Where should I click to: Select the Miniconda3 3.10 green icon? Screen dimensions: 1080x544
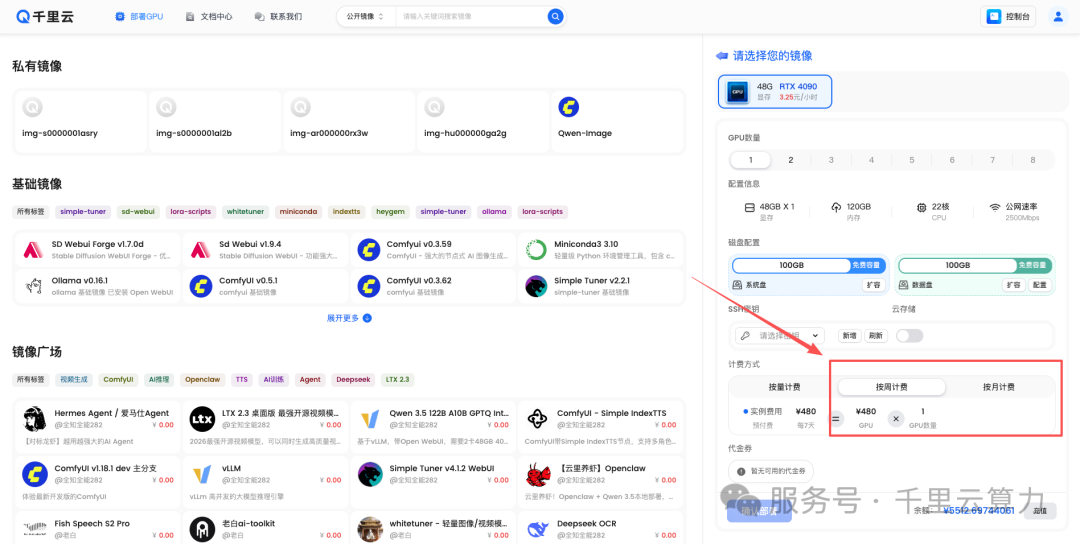536,249
